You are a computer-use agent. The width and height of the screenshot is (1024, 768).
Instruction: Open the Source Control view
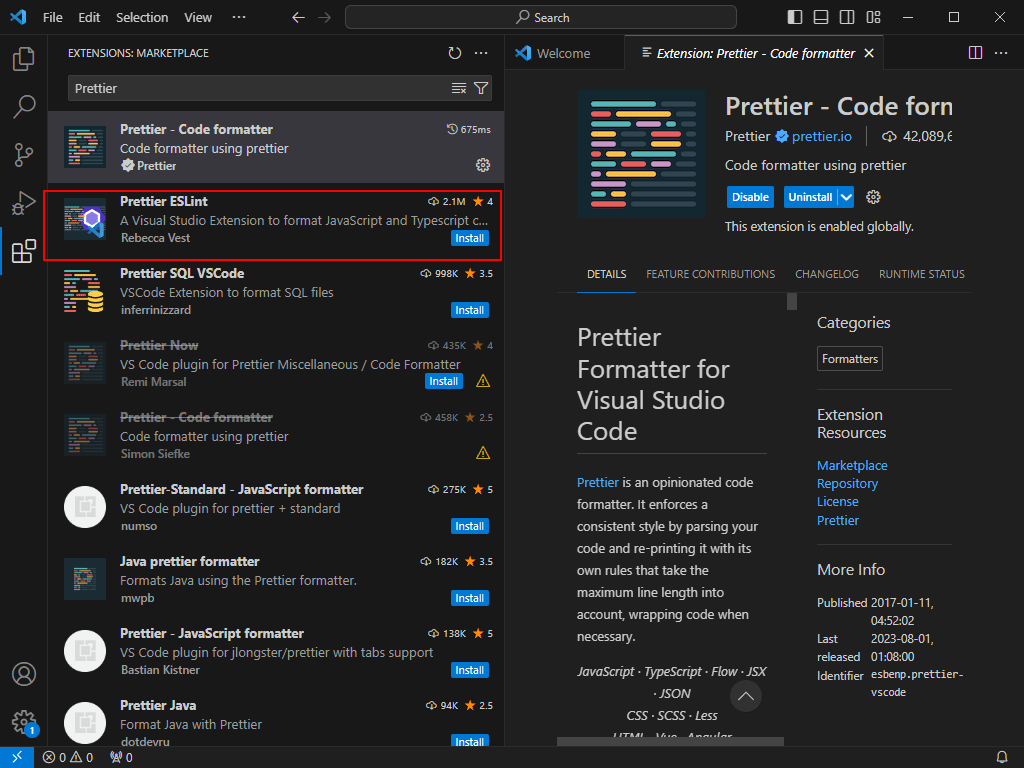(x=24, y=155)
